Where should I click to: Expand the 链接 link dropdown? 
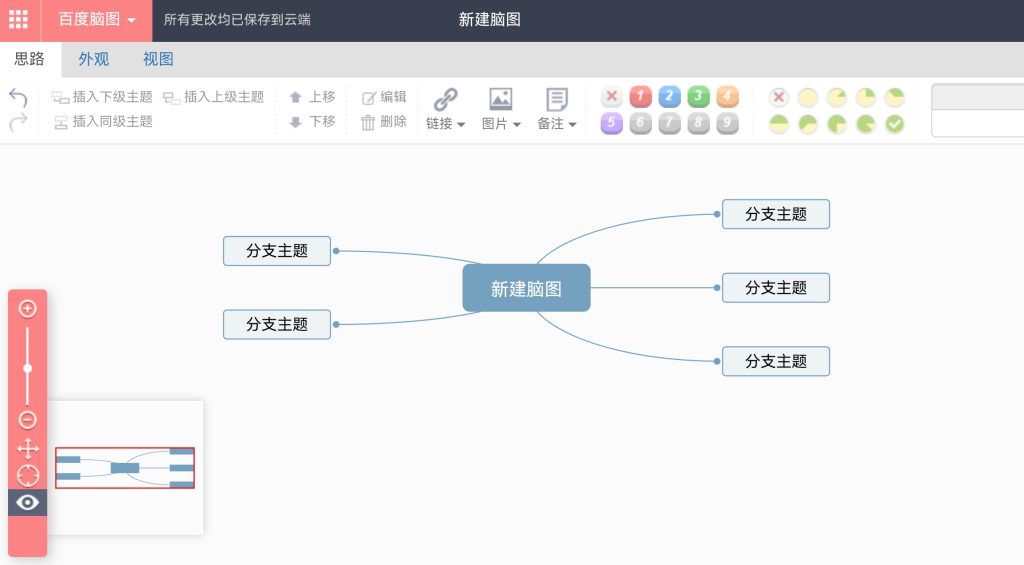pos(446,124)
